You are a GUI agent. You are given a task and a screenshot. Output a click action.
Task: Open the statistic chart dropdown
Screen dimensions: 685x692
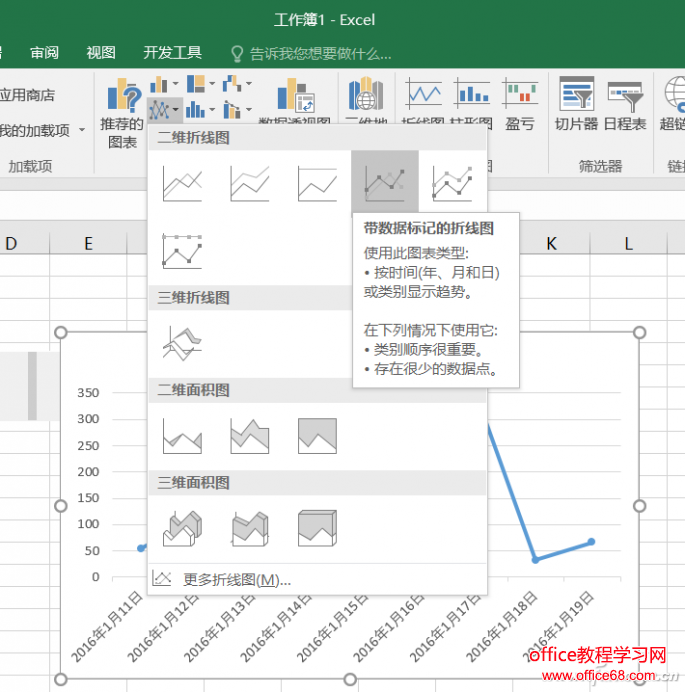pos(200,109)
